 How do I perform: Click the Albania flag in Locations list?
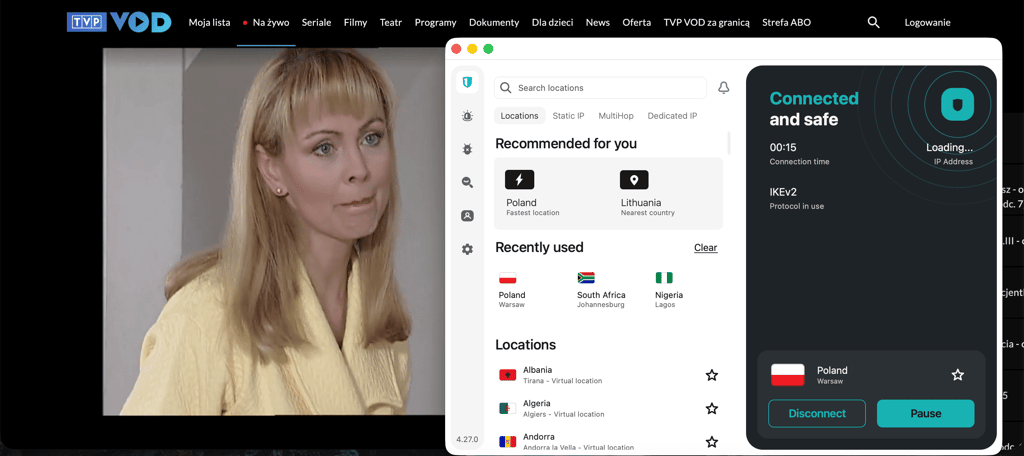507,375
